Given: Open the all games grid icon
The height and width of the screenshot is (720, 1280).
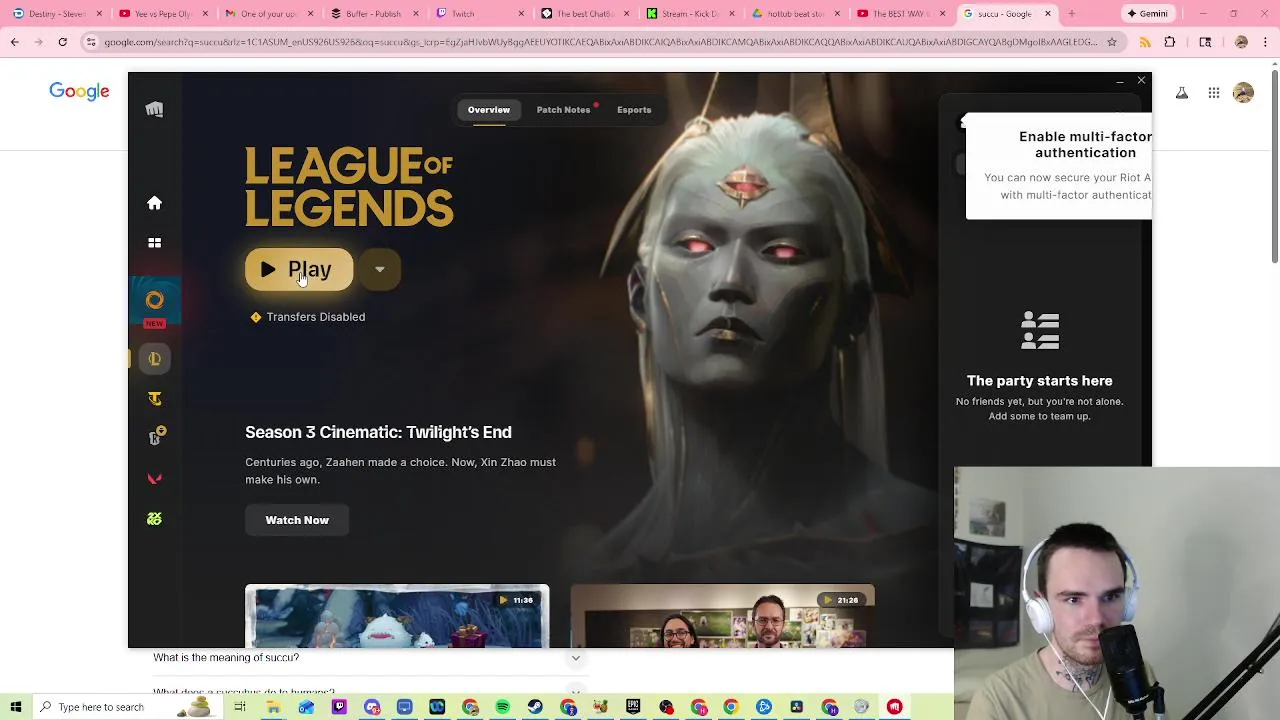Looking at the screenshot, I should [154, 243].
